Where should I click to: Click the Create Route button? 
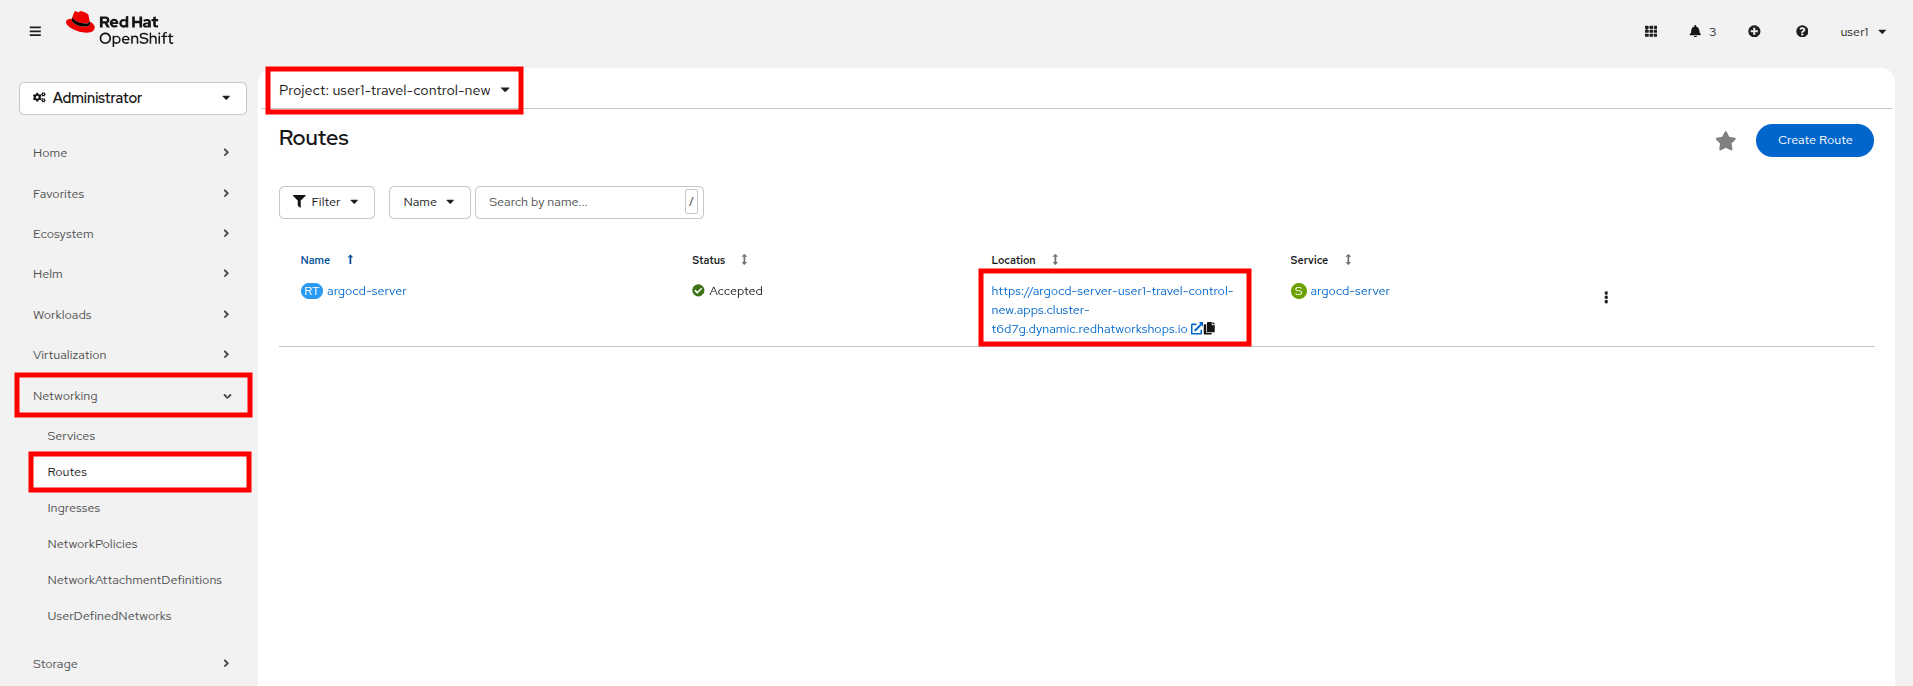click(1814, 140)
